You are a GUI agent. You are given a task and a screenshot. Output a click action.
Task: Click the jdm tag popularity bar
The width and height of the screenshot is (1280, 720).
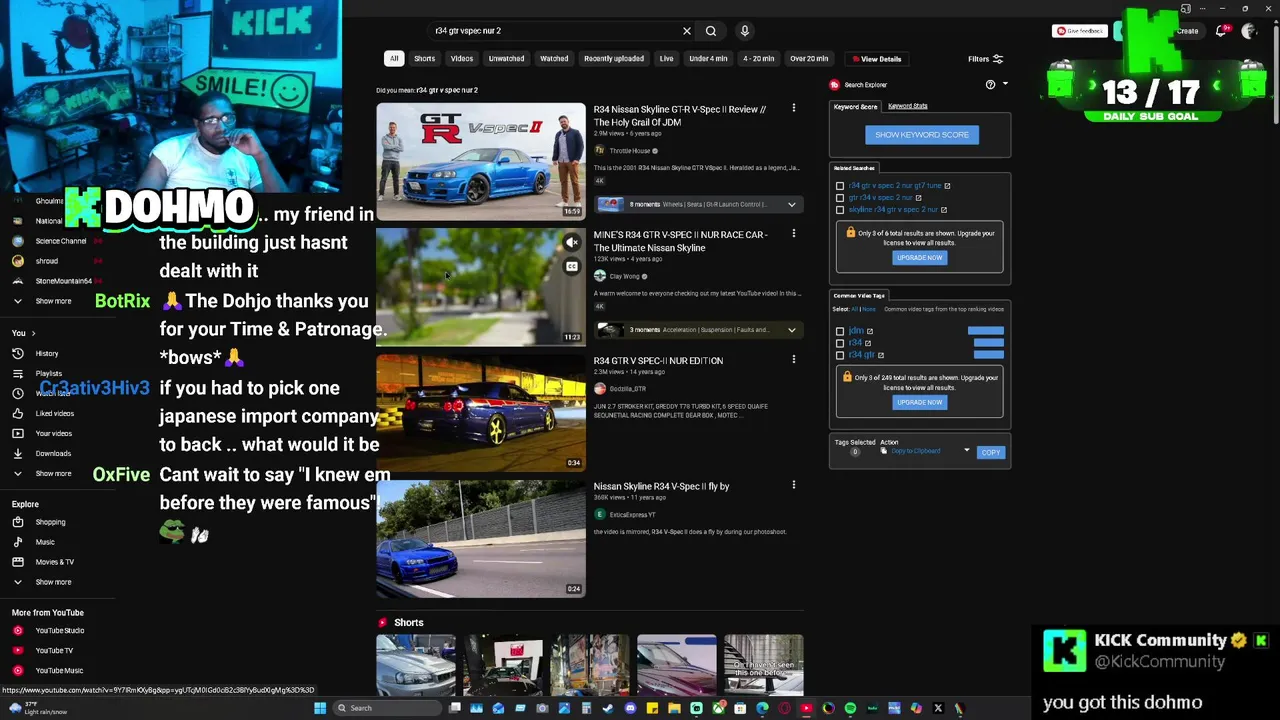coord(986,331)
